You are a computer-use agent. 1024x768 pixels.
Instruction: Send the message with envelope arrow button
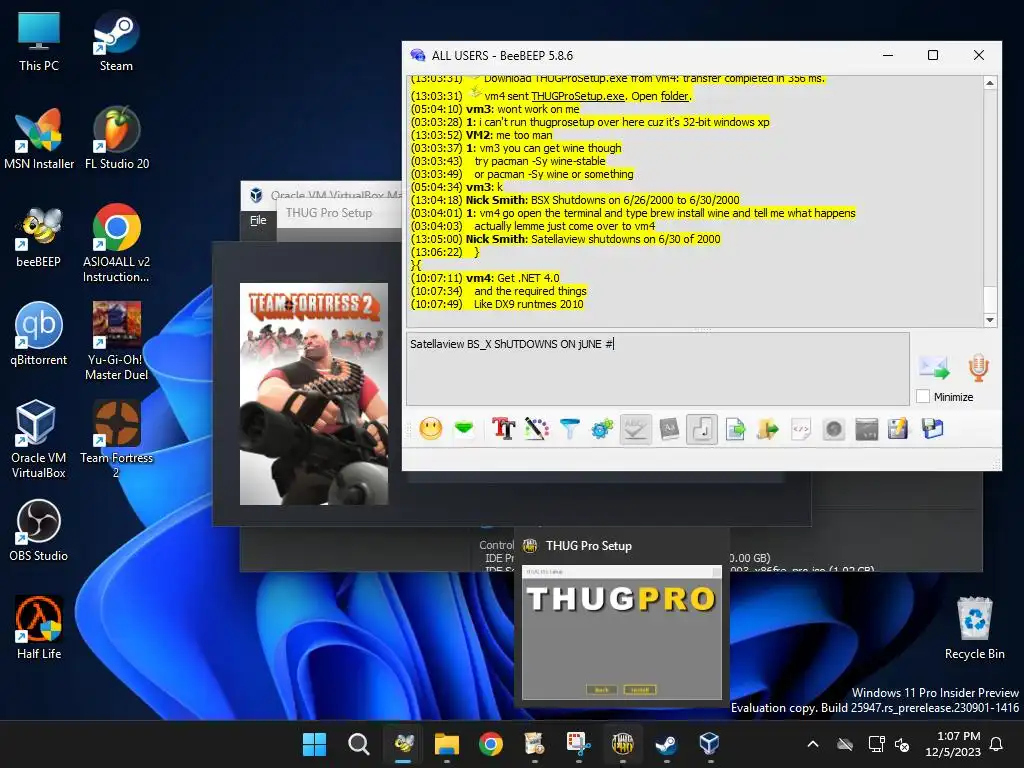[934, 367]
